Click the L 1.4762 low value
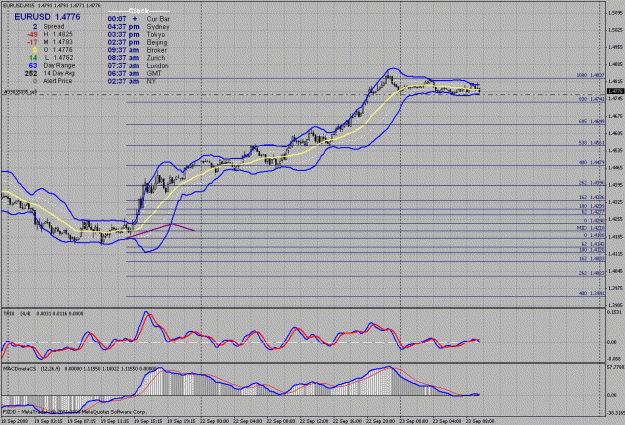 click(x=58, y=57)
